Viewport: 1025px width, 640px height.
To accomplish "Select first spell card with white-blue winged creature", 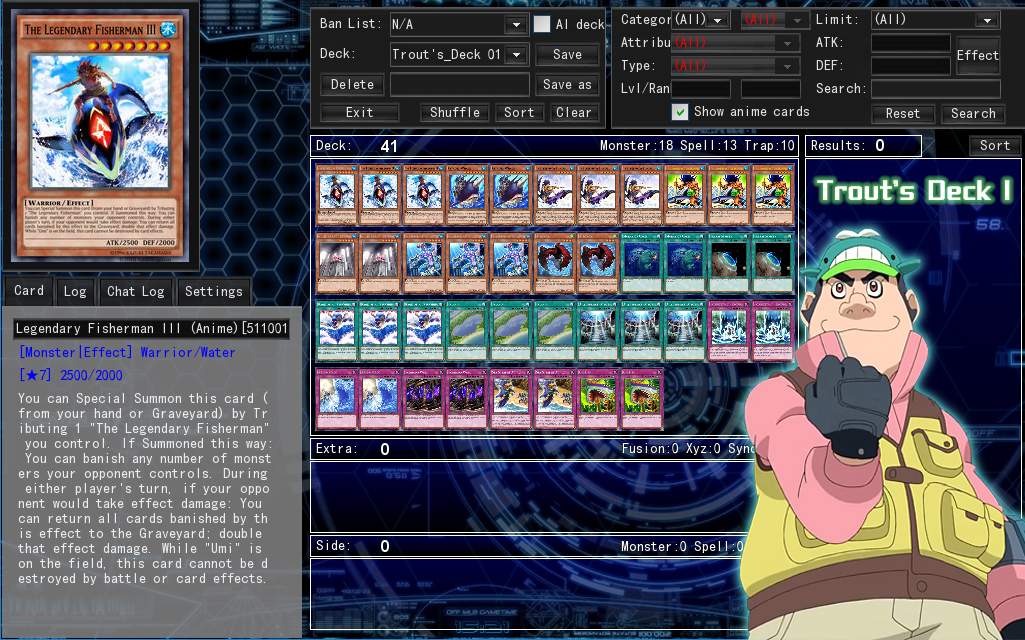I will (x=336, y=331).
